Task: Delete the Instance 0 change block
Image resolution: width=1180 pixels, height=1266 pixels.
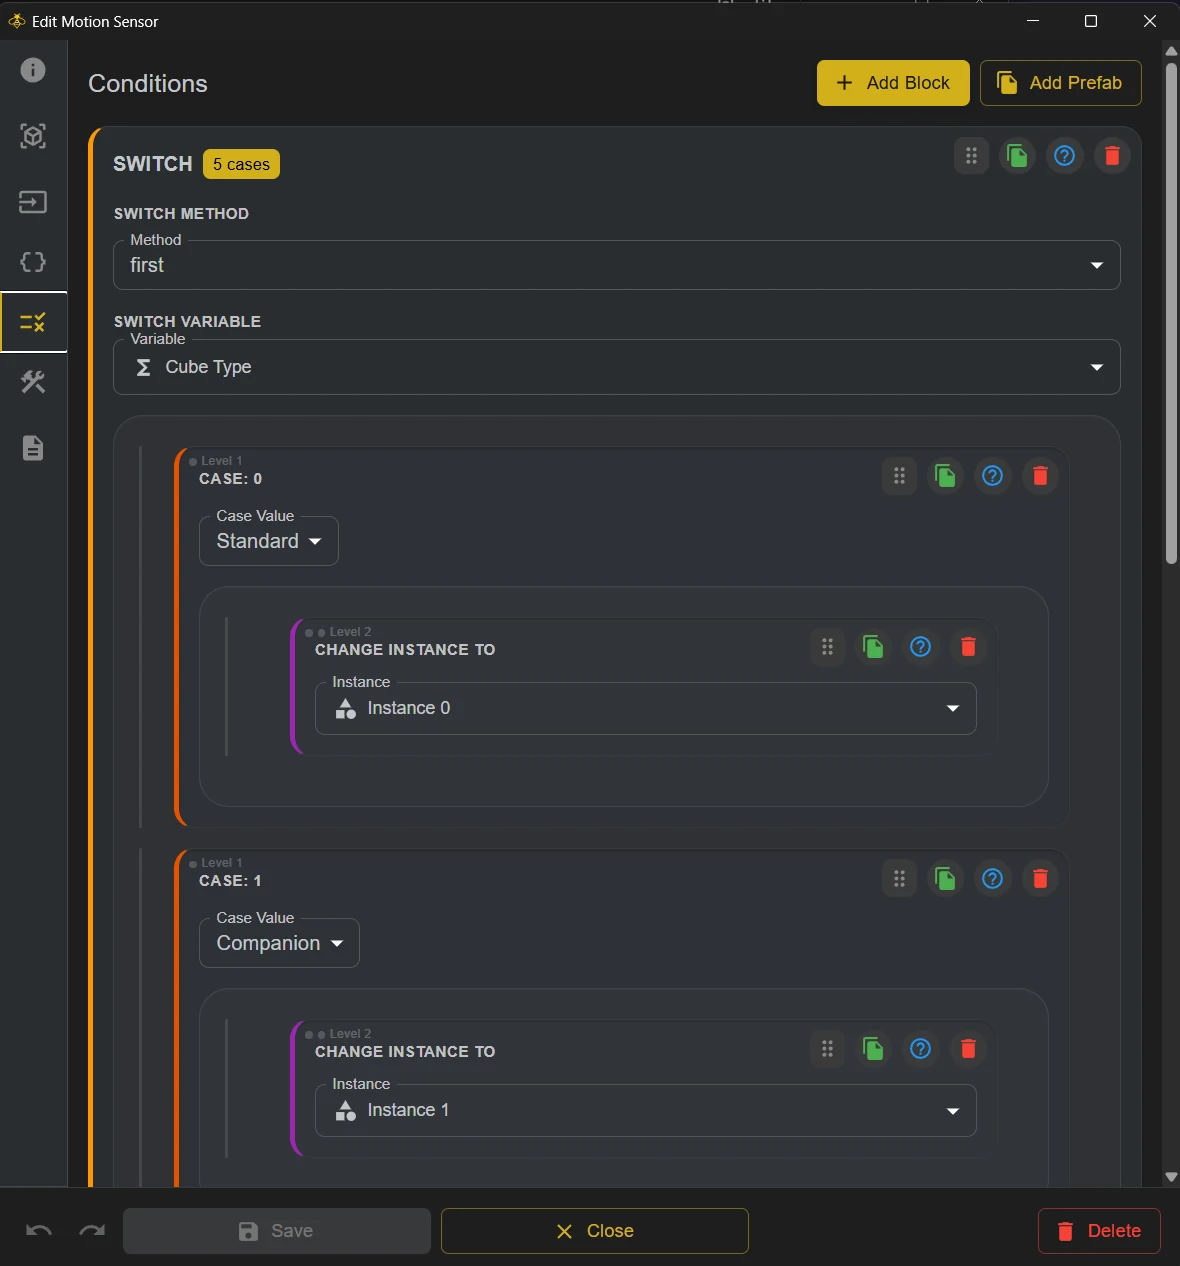Action: tap(968, 647)
